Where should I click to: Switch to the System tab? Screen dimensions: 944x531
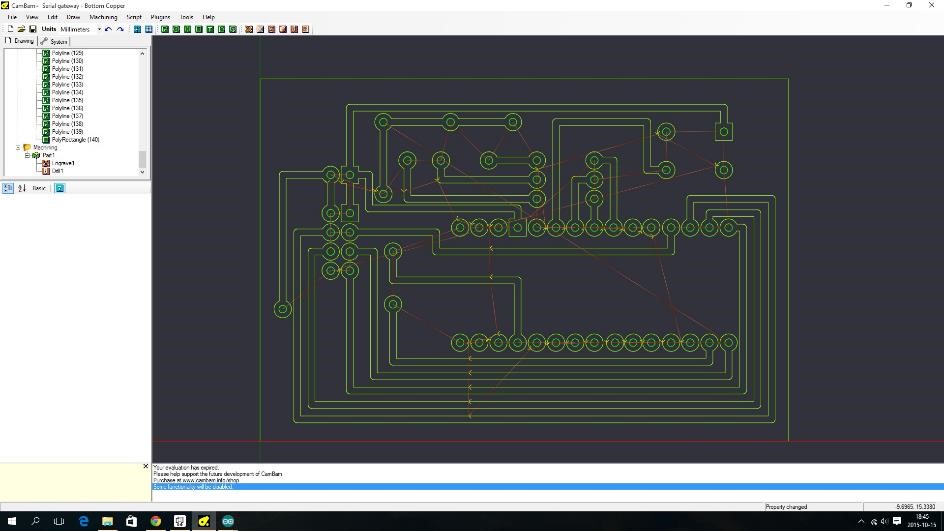[54, 42]
